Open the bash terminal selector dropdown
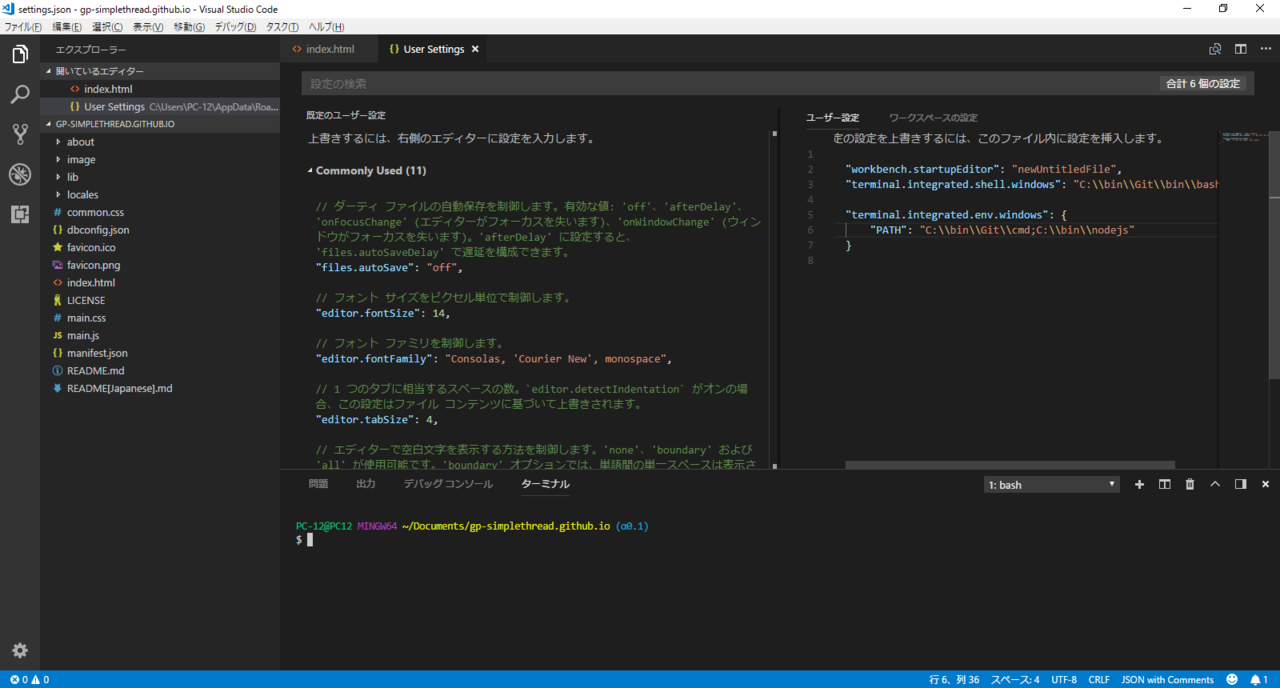This screenshot has height=688, width=1280. 1051,485
